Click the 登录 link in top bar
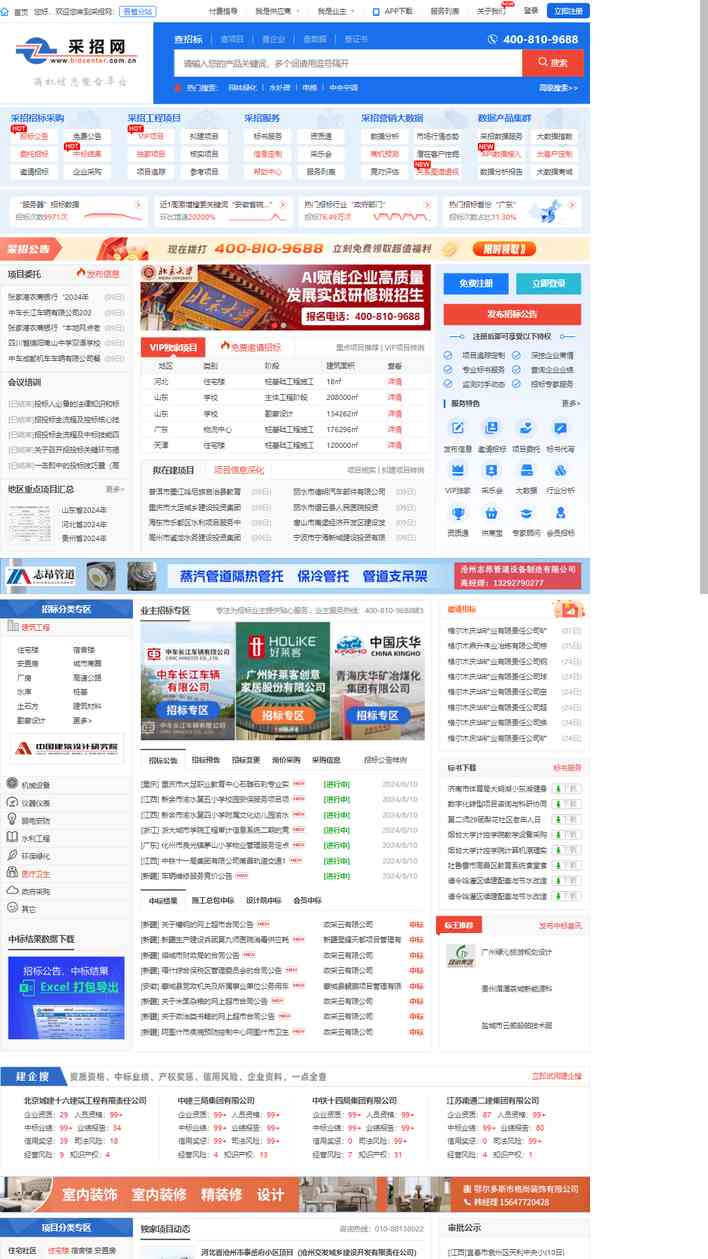Screen dimensions: 708x1259 coord(530,11)
